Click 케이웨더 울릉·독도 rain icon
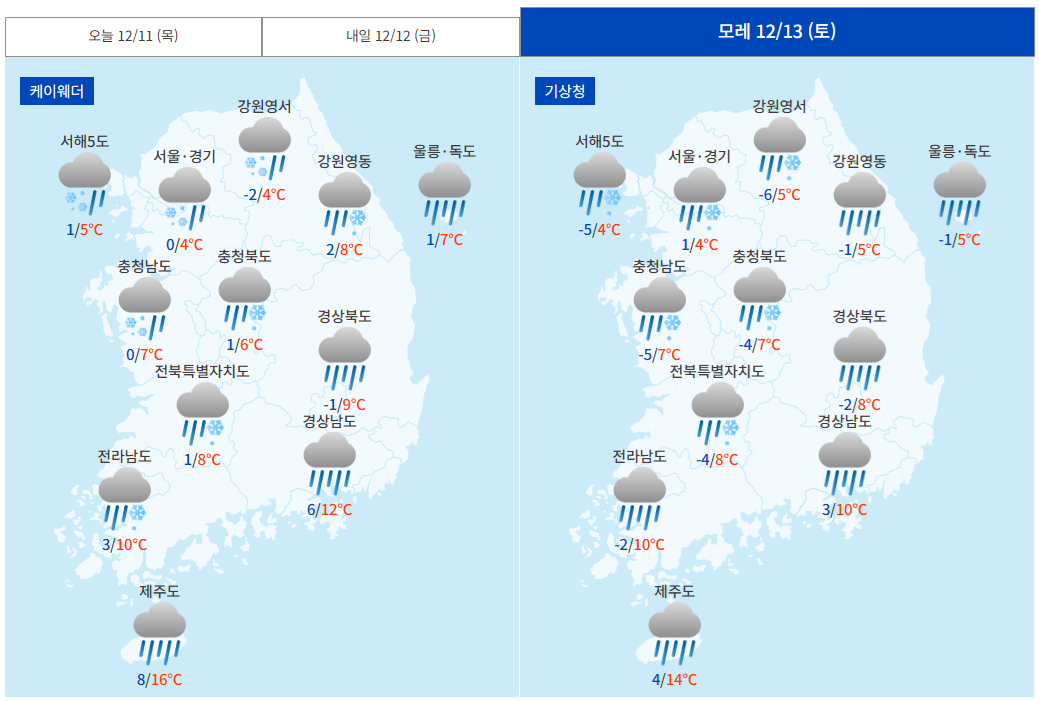This screenshot has height=701, width=1039. click(445, 194)
